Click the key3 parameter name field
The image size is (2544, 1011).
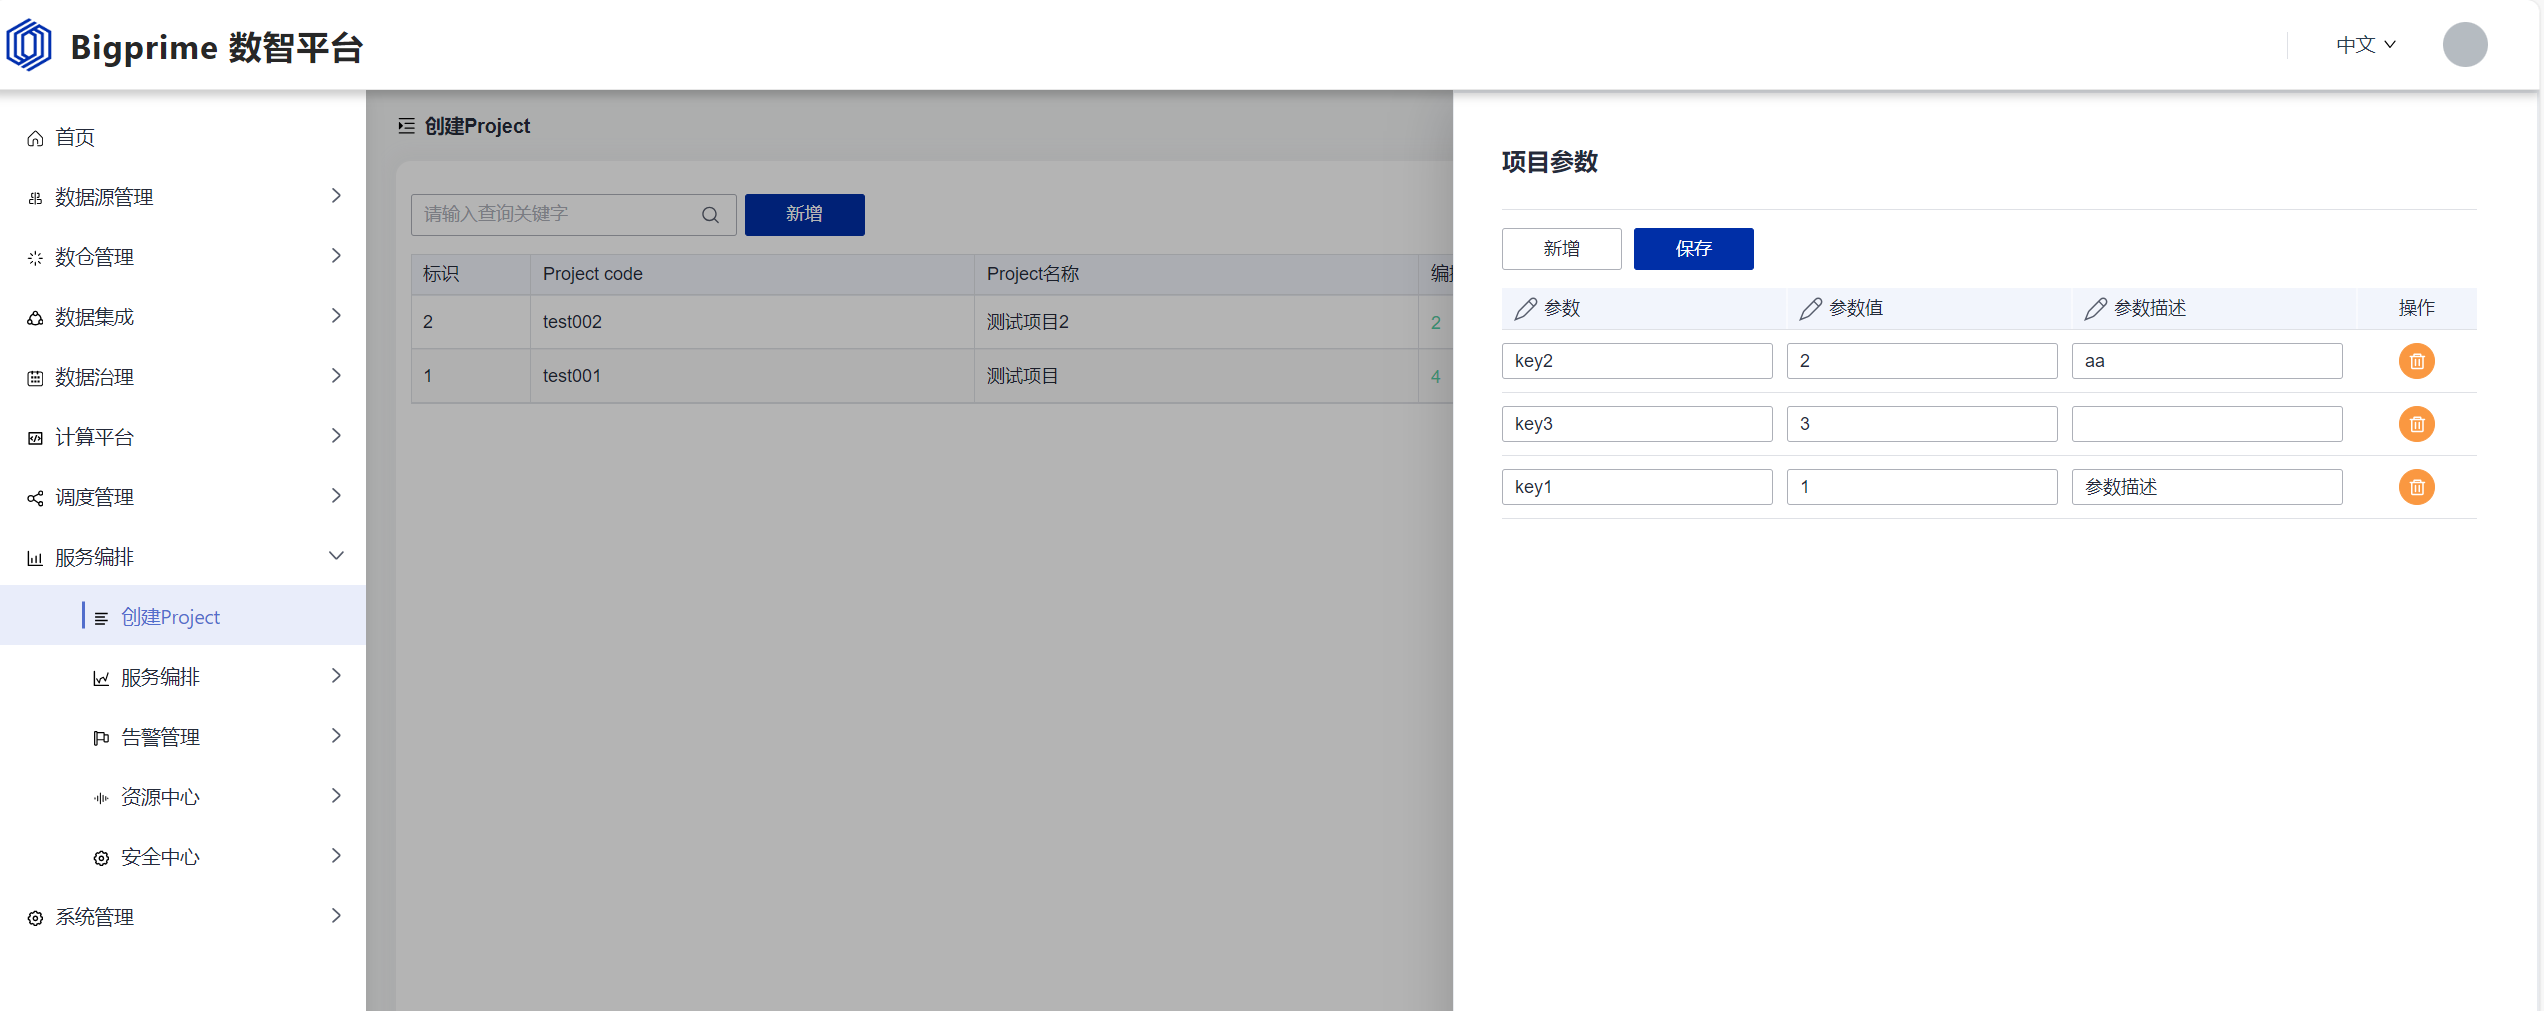point(1637,424)
